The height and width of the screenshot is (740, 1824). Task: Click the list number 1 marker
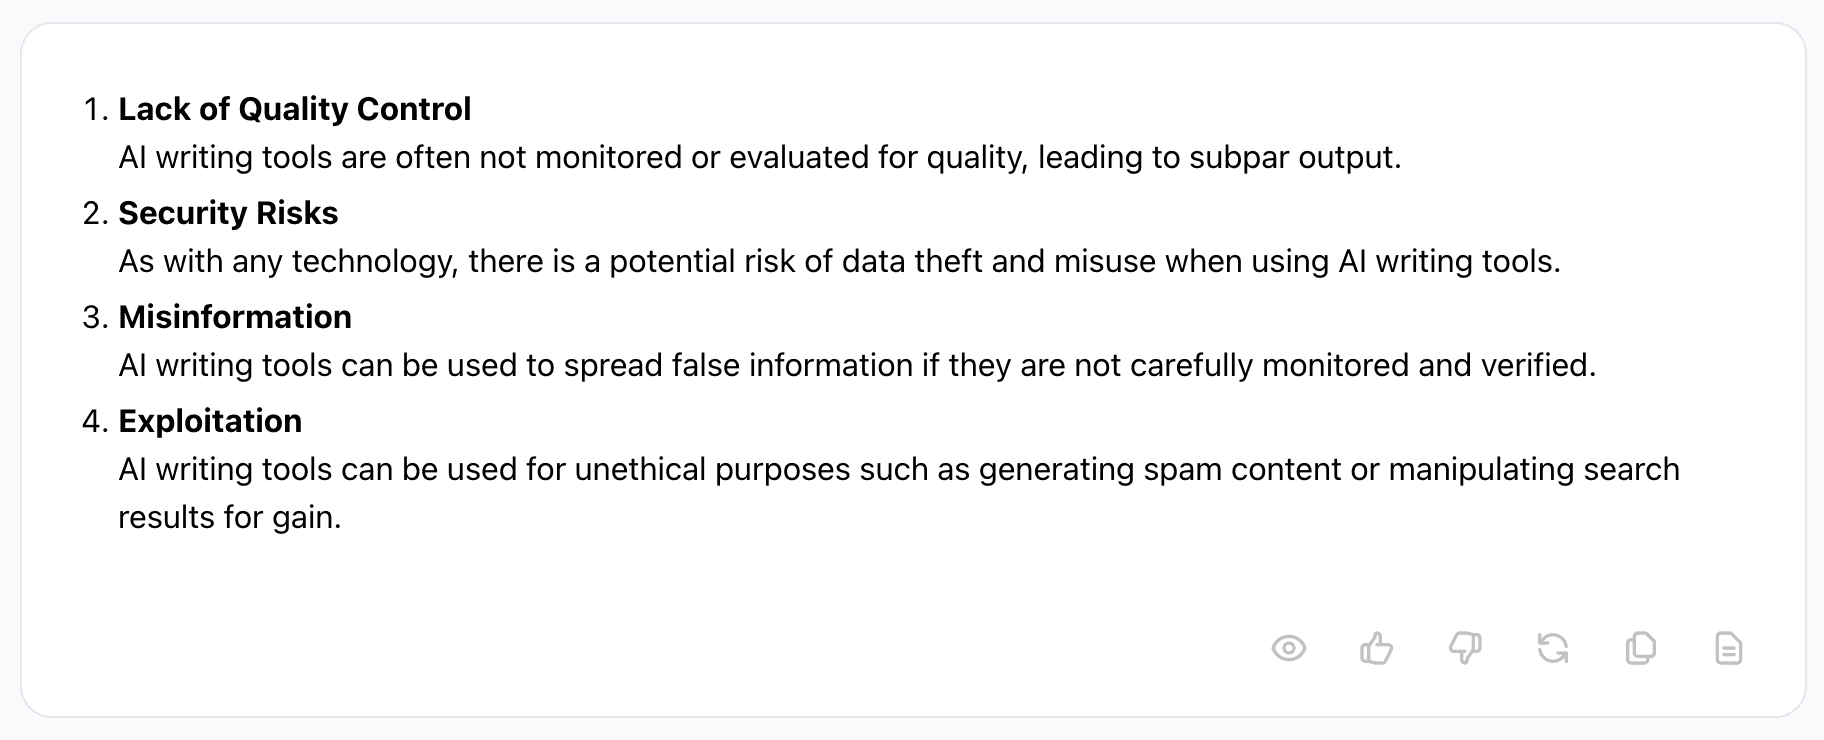95,110
